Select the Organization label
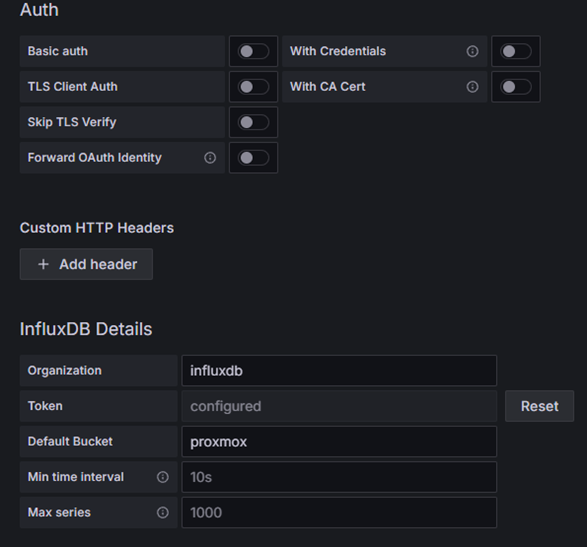 click(64, 371)
